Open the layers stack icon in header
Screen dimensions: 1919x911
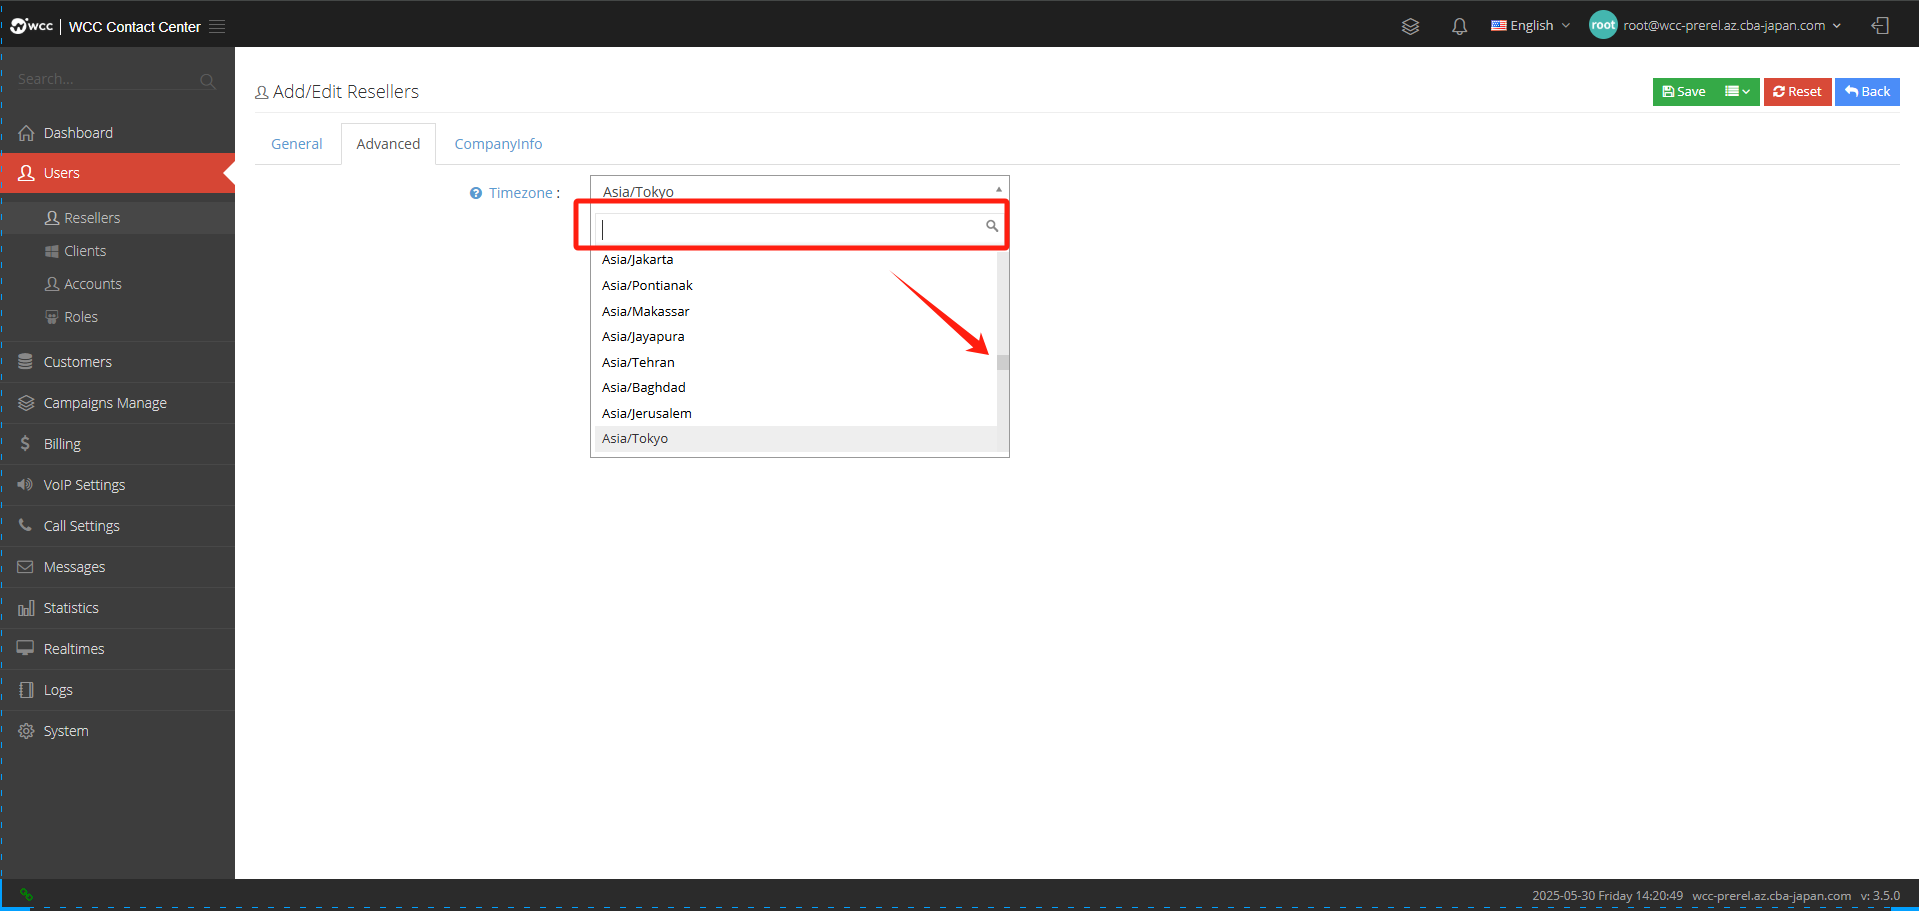pos(1410,26)
